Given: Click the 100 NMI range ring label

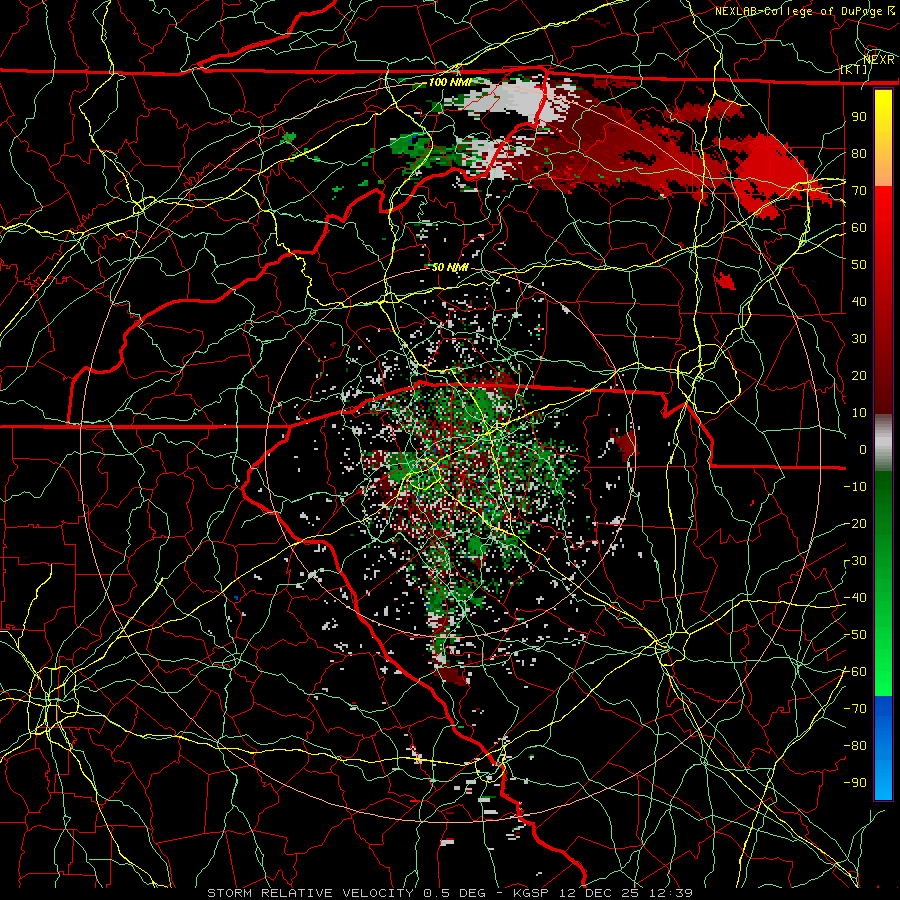Looking at the screenshot, I should pyautogui.click(x=449, y=82).
